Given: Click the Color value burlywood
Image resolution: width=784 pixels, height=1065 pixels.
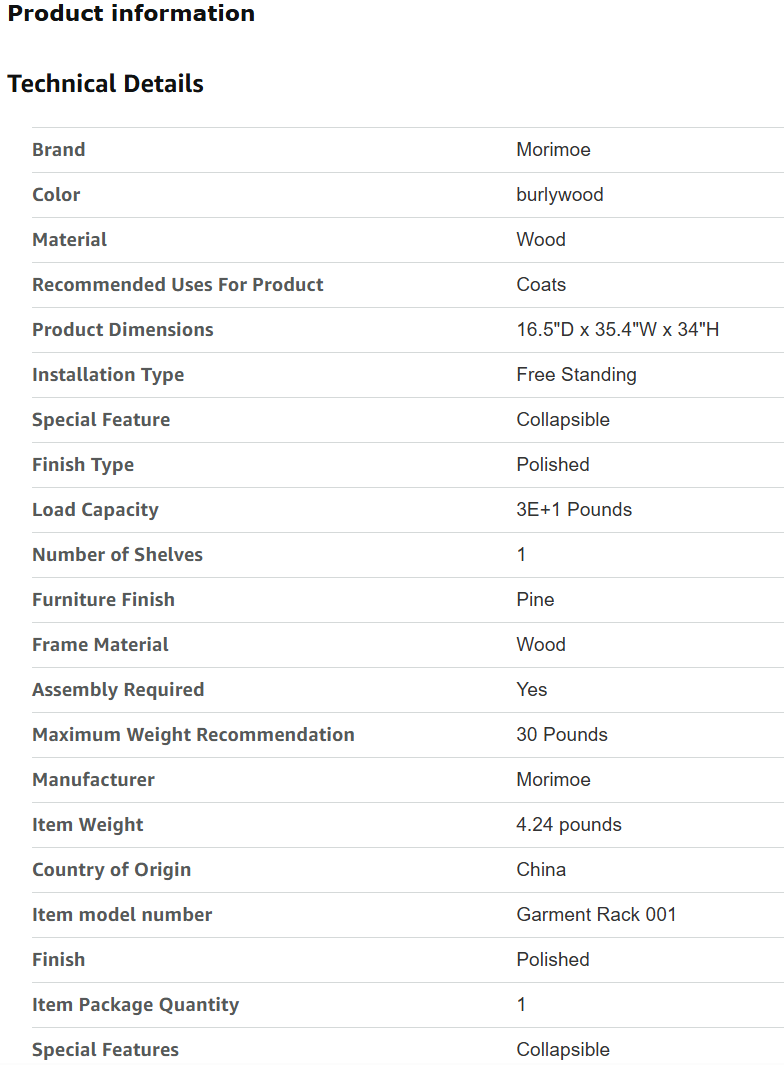Looking at the screenshot, I should tap(560, 195).
